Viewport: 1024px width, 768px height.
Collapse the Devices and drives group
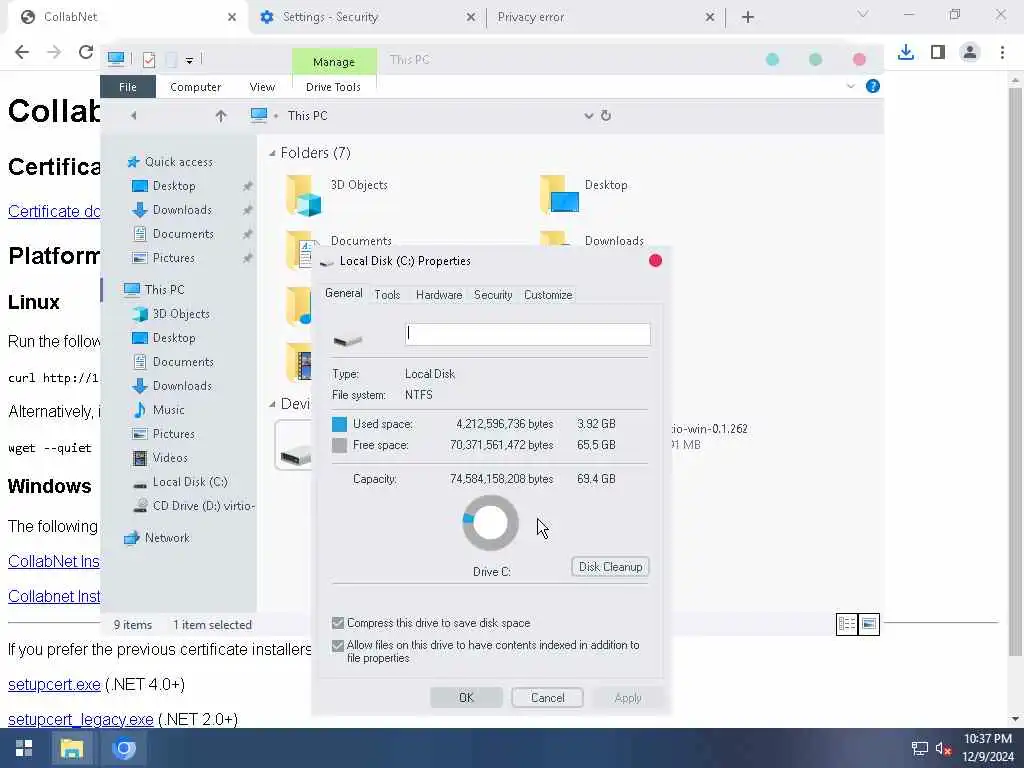(x=272, y=405)
